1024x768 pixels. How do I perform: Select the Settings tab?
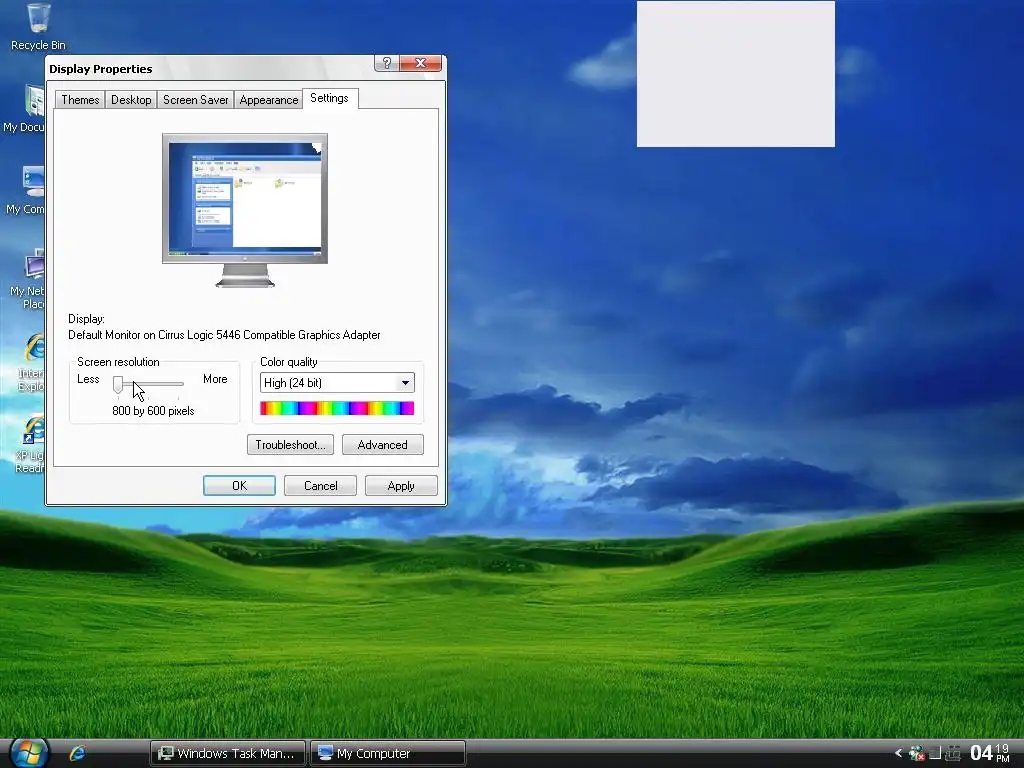click(329, 98)
